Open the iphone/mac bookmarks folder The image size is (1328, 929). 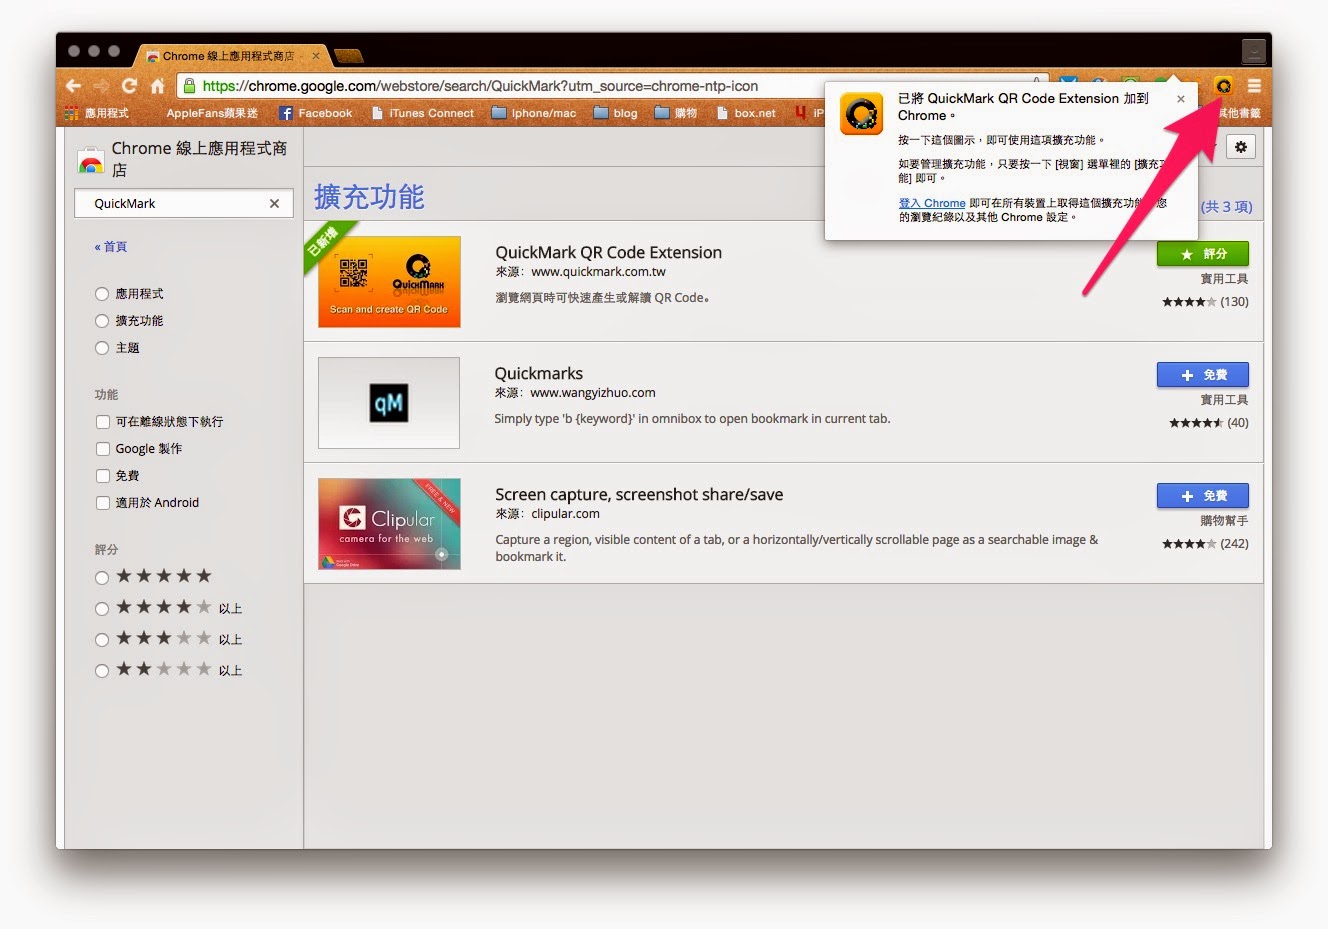[x=534, y=113]
